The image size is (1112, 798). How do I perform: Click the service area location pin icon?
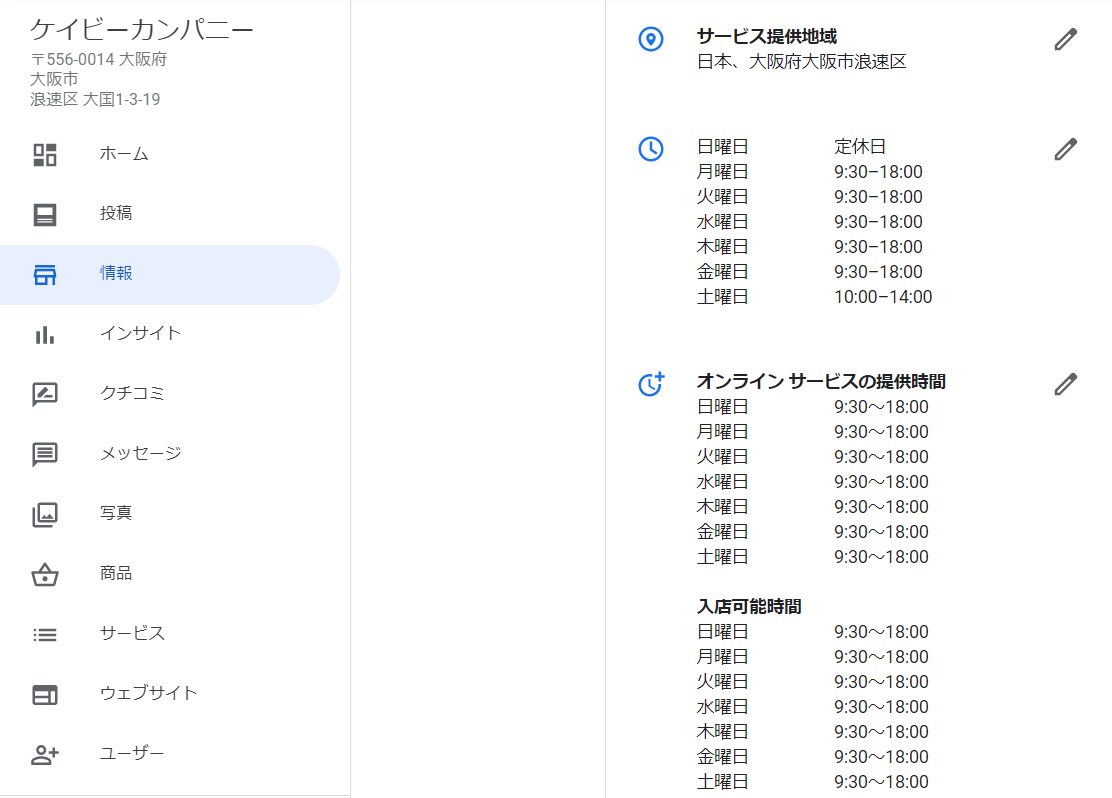tap(650, 39)
